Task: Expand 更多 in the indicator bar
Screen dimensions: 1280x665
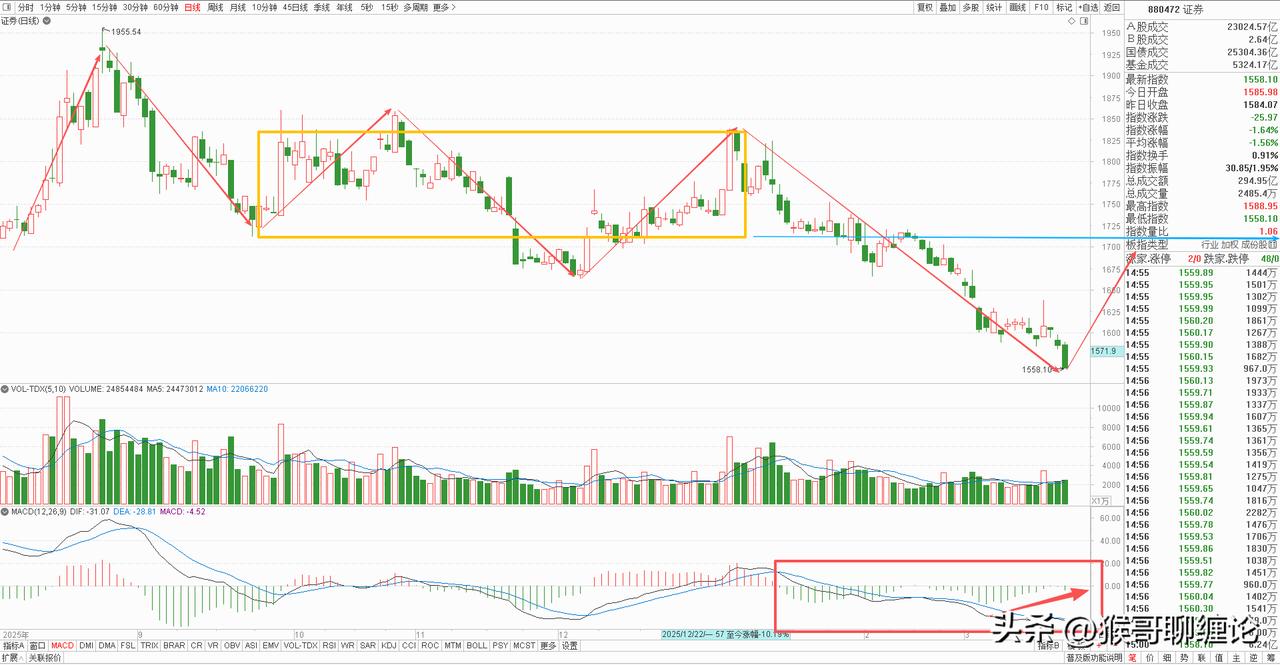Action: 548,645
